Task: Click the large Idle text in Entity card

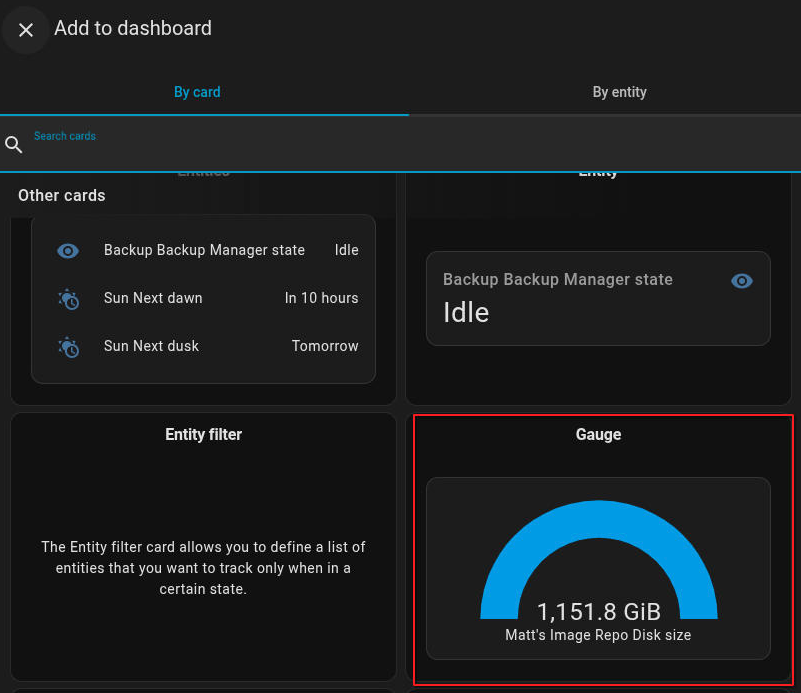Action: pyautogui.click(x=466, y=313)
